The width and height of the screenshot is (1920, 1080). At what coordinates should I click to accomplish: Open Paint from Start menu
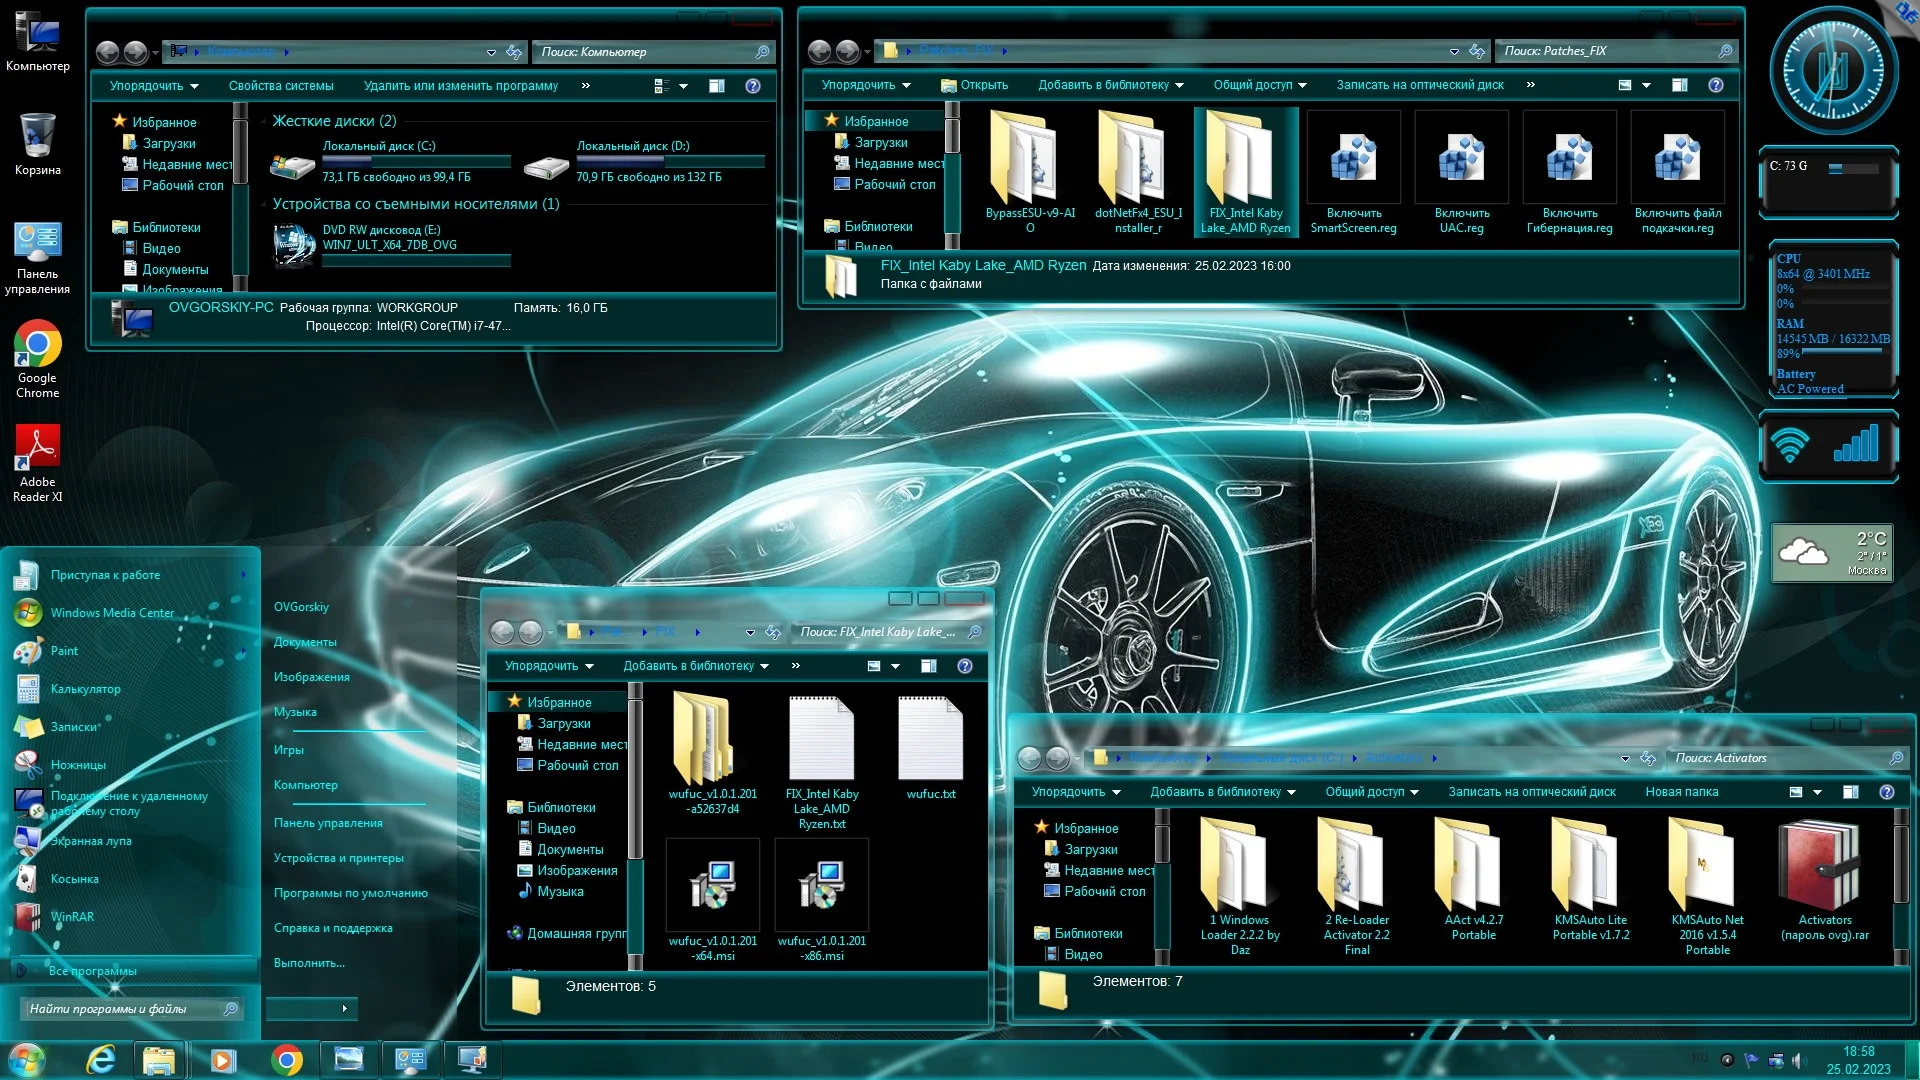pyautogui.click(x=64, y=651)
